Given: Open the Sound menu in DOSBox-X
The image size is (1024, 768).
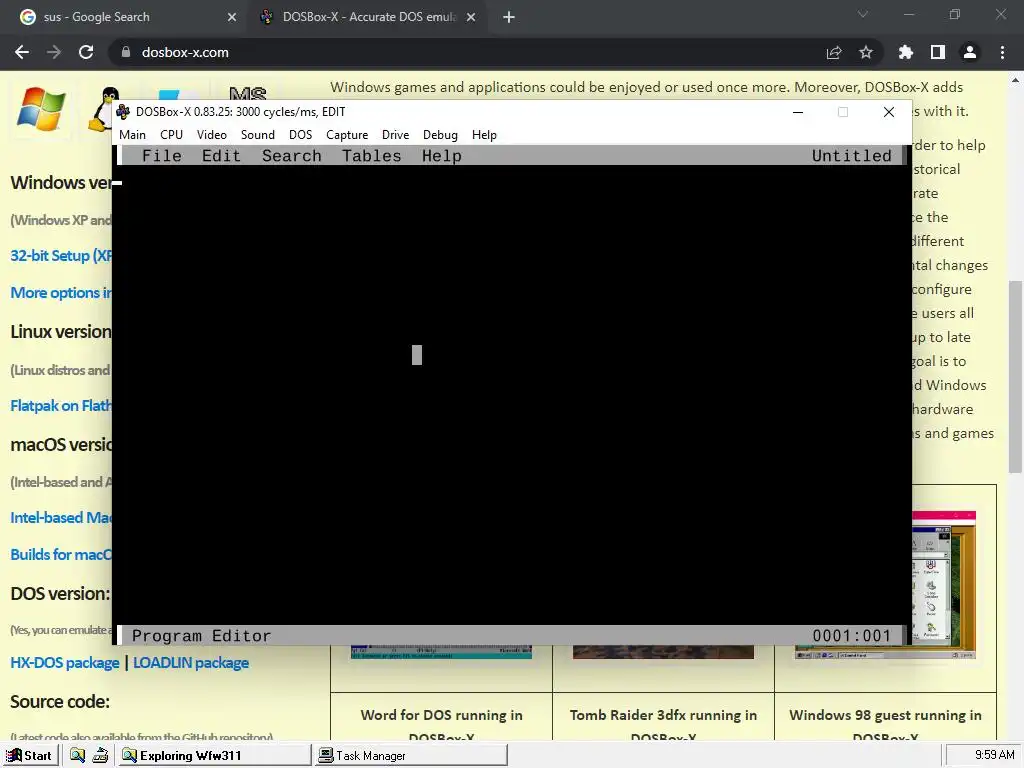Looking at the screenshot, I should click(x=257, y=135).
